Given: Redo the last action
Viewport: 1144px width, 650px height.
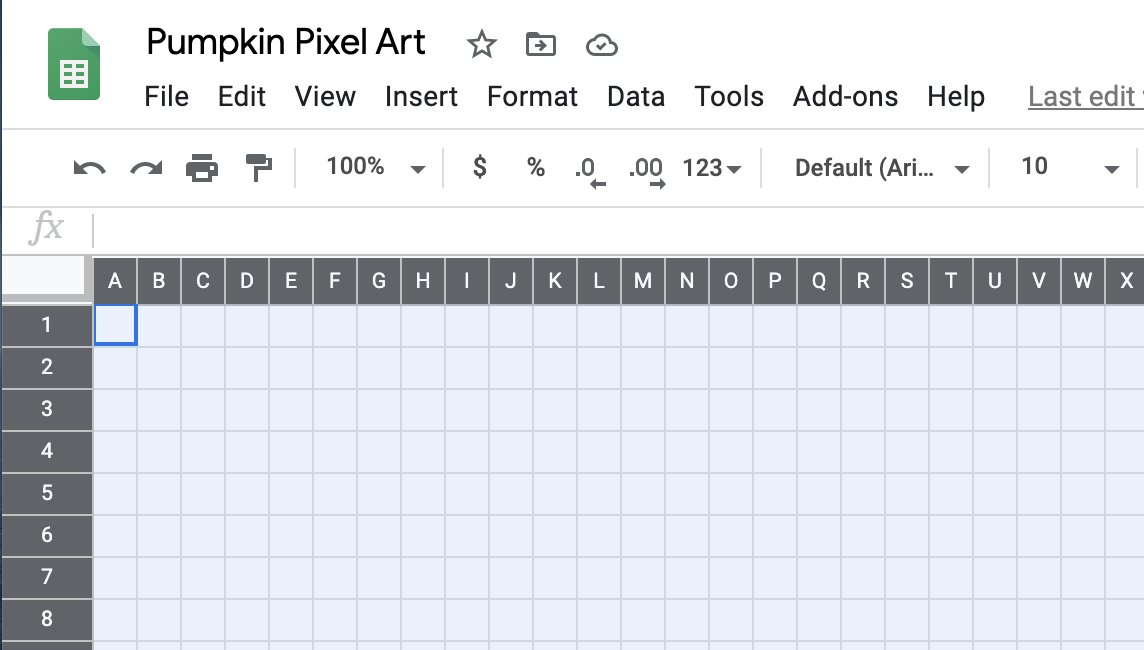Looking at the screenshot, I should click(146, 168).
